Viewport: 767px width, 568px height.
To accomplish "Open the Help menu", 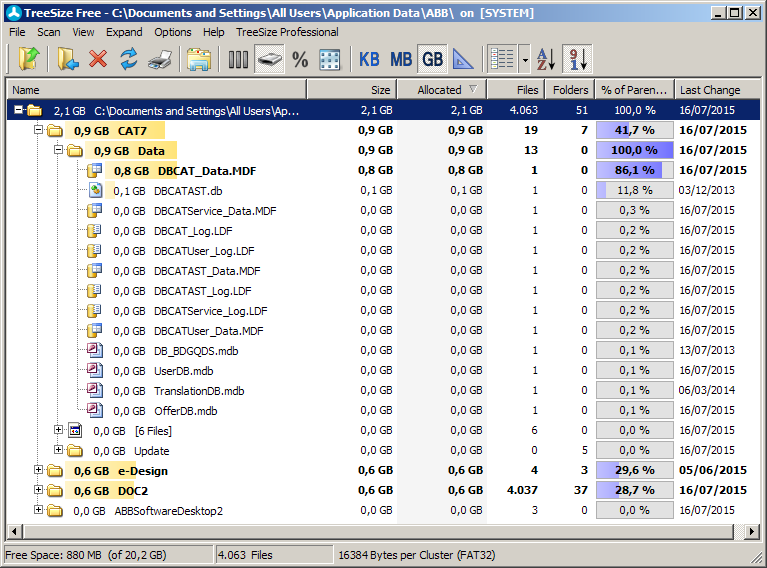I will pyautogui.click(x=214, y=32).
